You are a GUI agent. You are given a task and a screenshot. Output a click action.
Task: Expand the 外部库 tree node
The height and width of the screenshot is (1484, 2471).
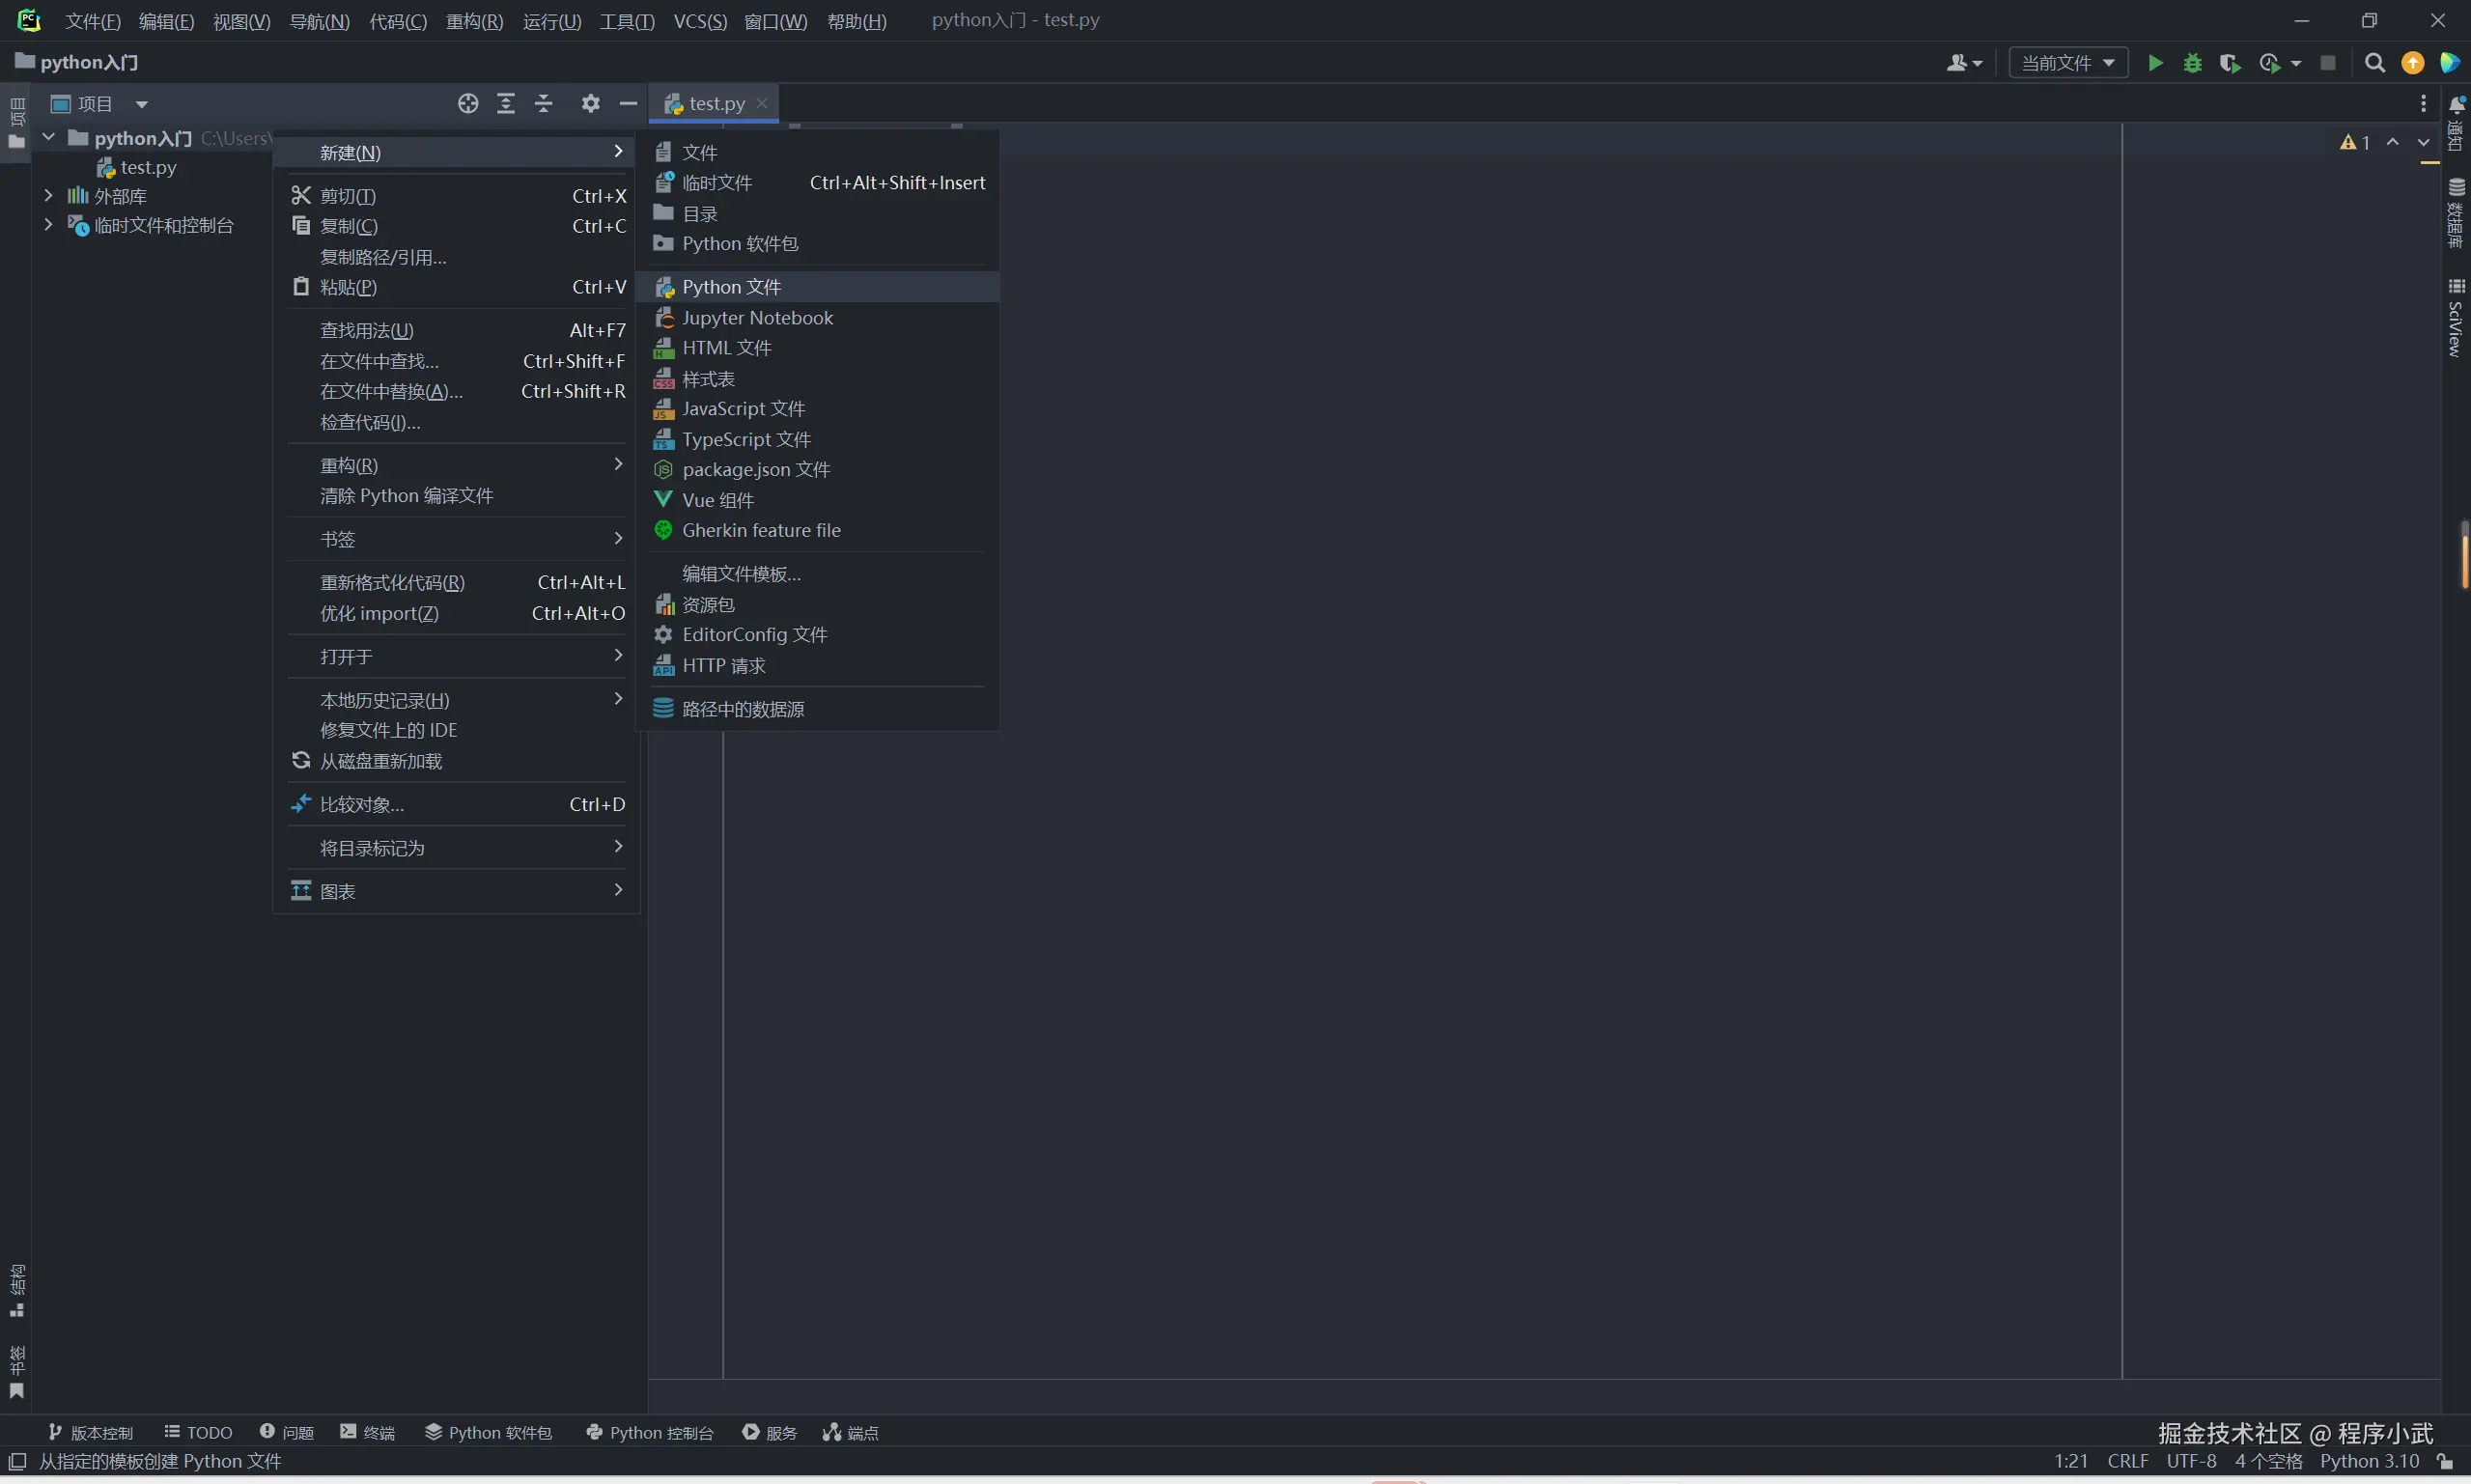(48, 196)
